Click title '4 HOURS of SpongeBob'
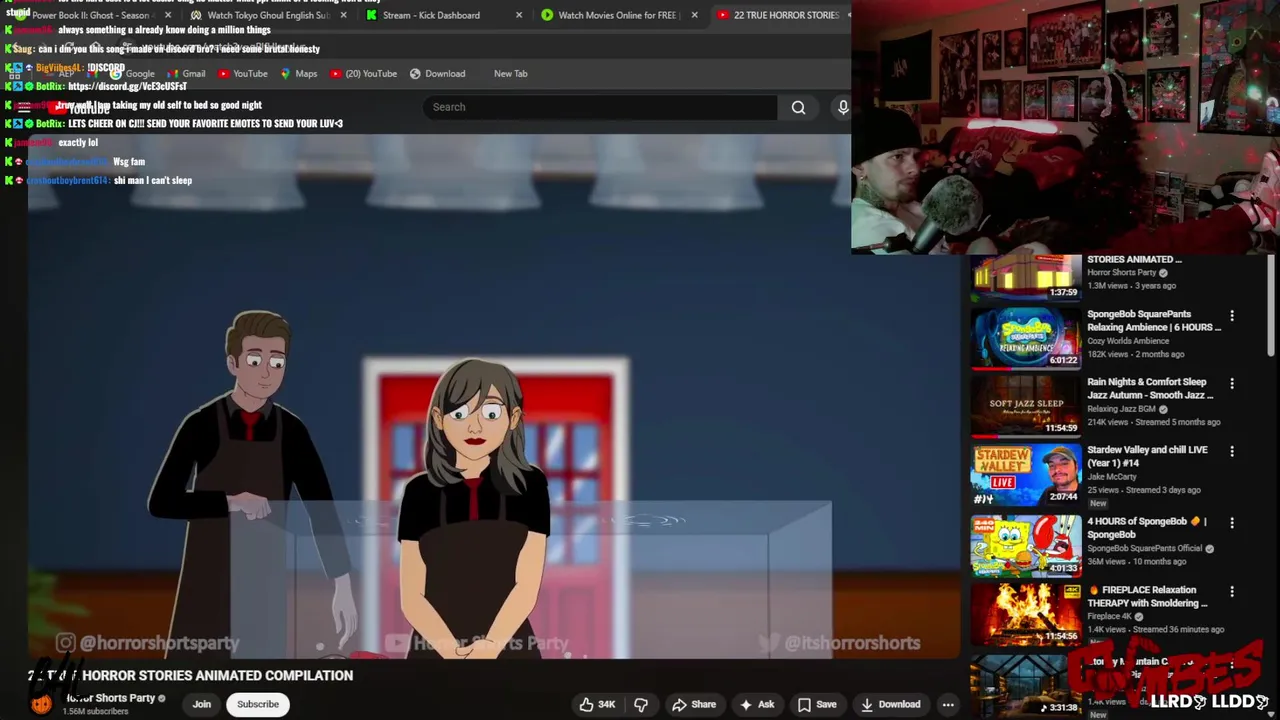The width and height of the screenshot is (1280, 720). (x=1147, y=527)
